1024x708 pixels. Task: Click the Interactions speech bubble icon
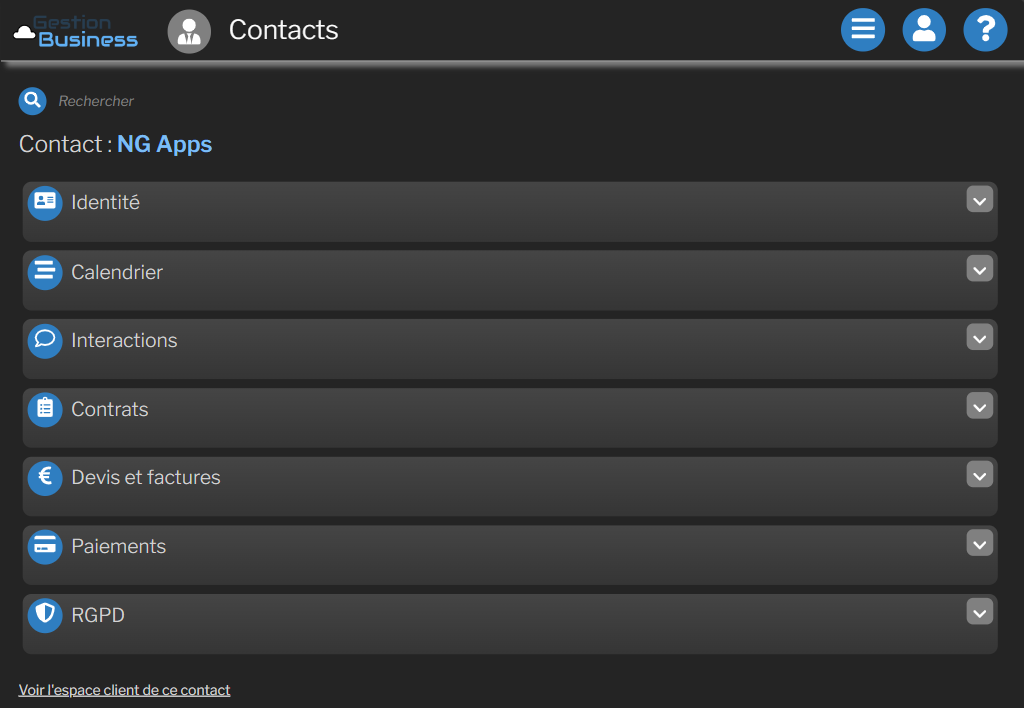coord(44,340)
